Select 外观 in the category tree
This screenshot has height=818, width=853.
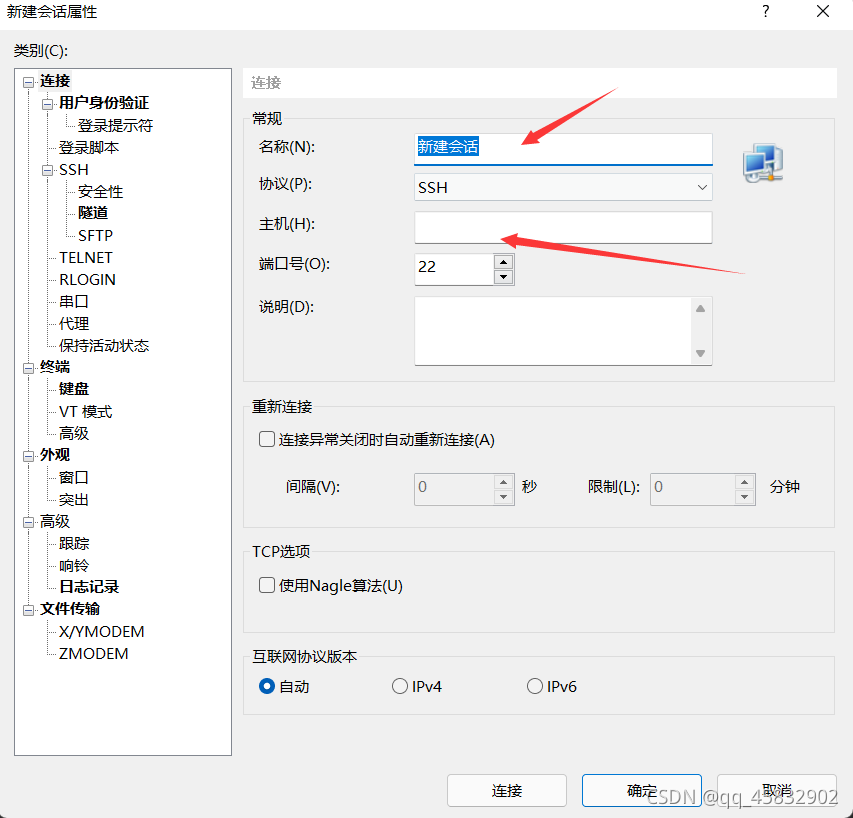tap(55, 455)
